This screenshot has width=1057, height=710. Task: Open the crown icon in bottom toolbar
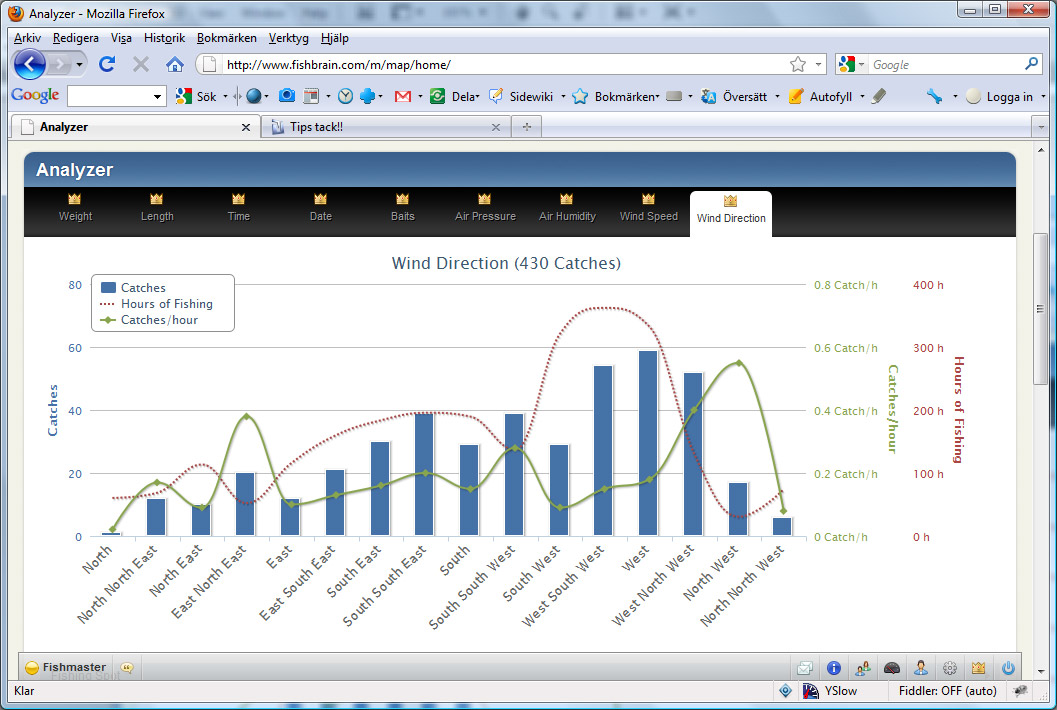(x=979, y=668)
